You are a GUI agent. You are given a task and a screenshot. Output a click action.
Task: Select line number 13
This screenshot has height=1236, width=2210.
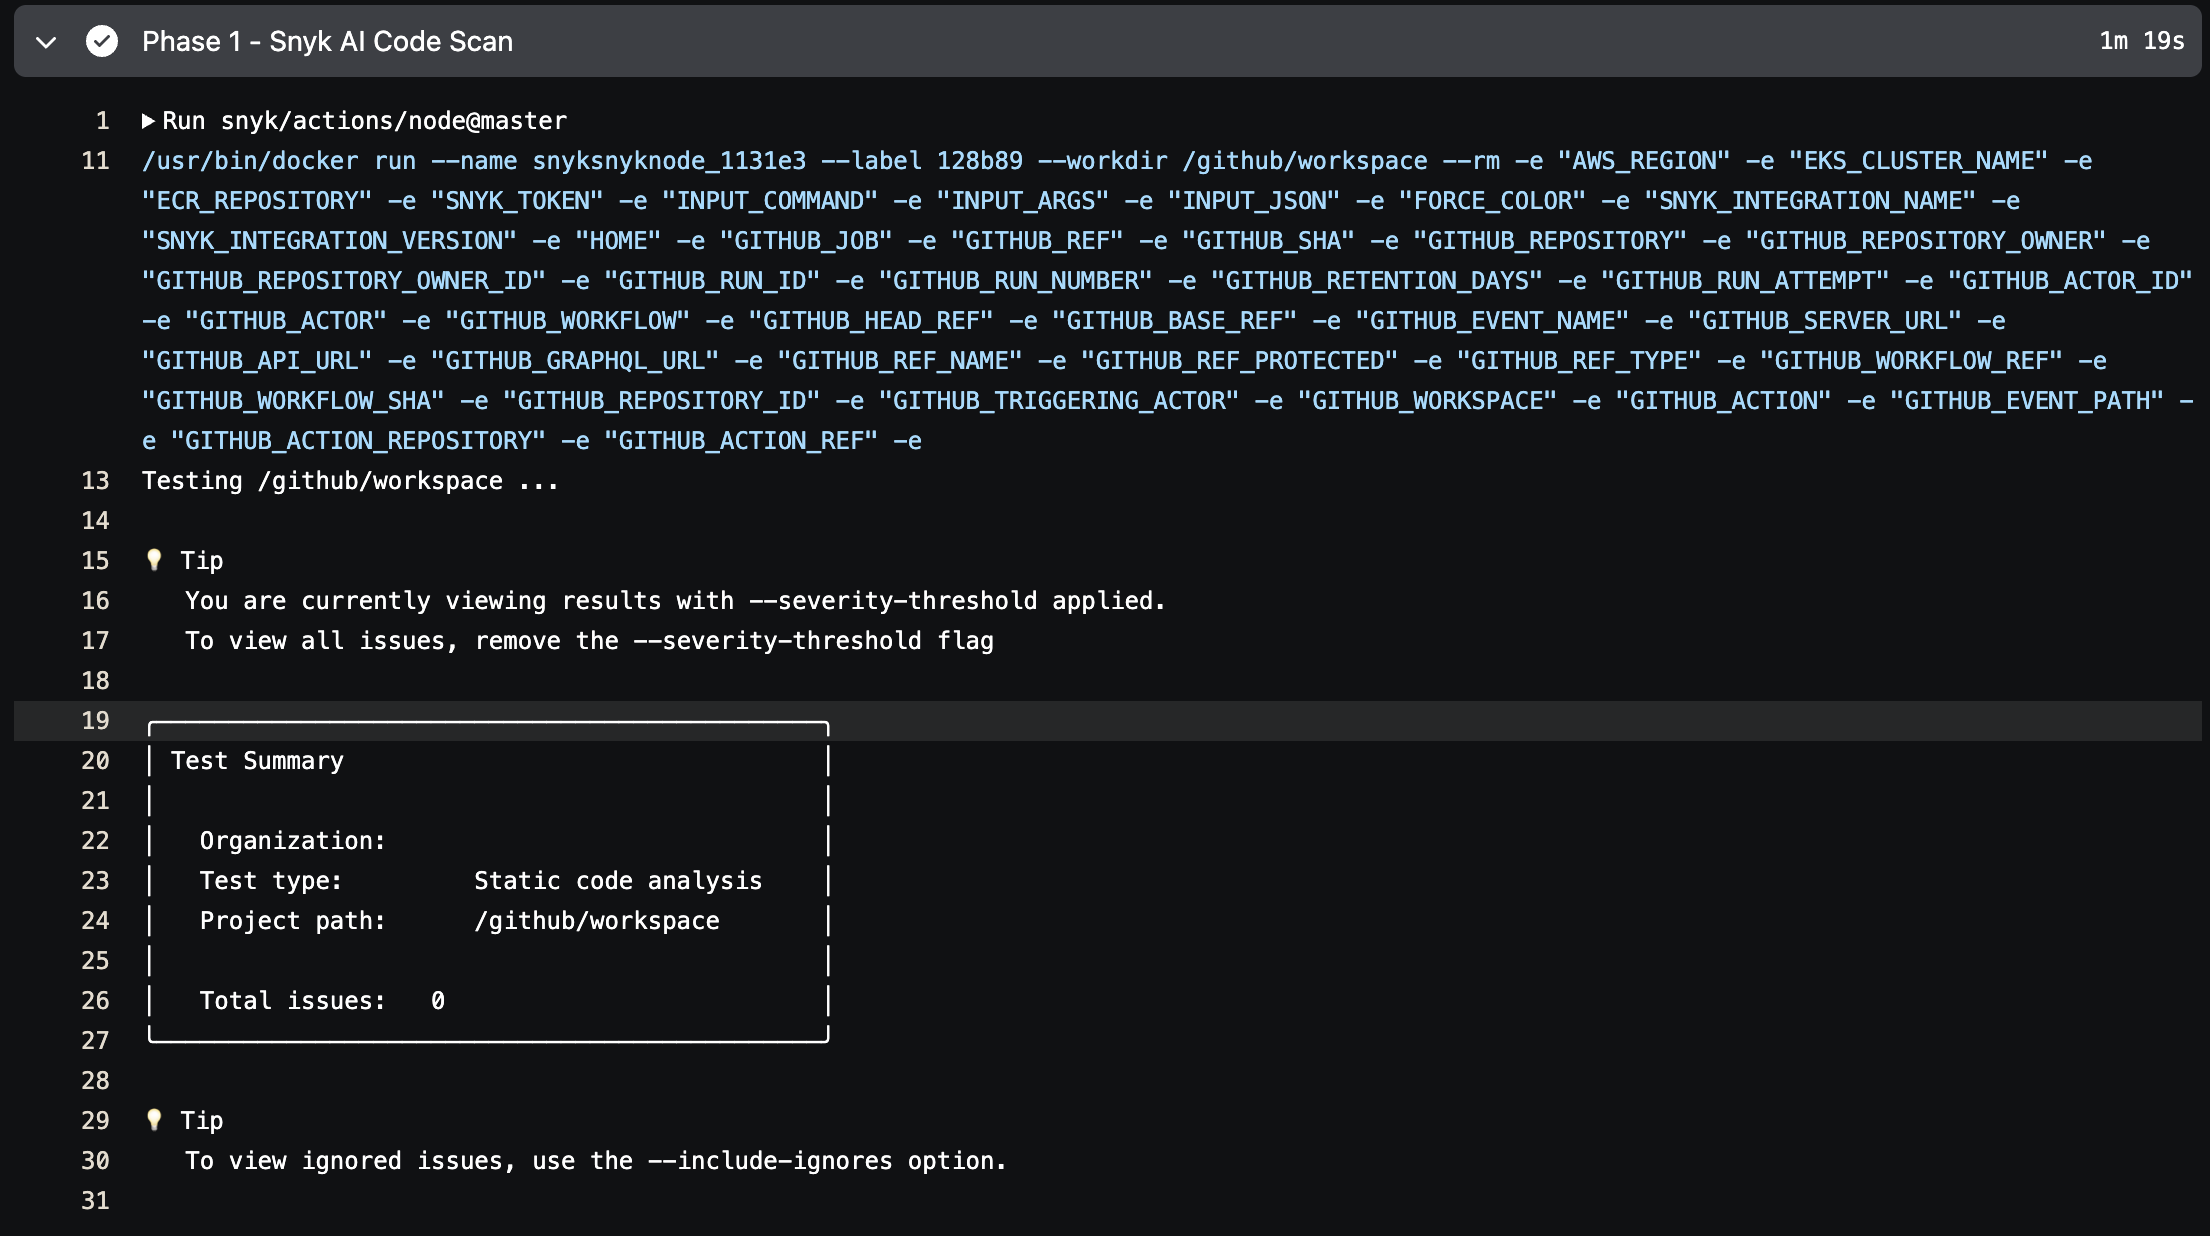click(95, 481)
